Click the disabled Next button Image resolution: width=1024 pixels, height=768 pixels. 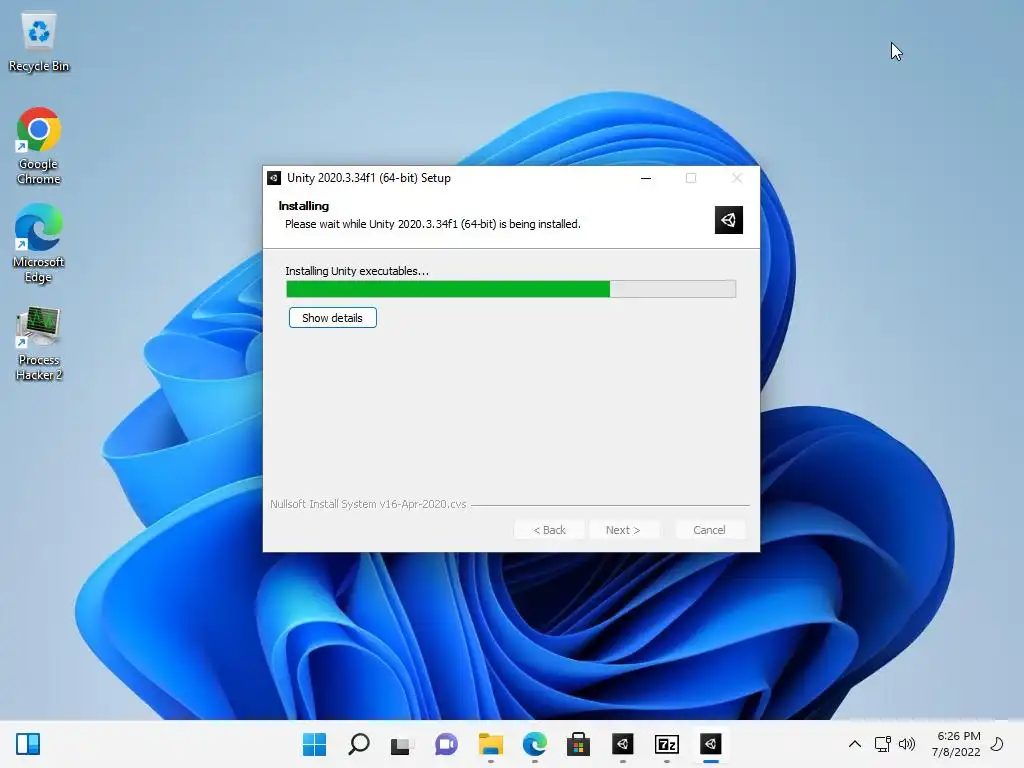(x=623, y=530)
